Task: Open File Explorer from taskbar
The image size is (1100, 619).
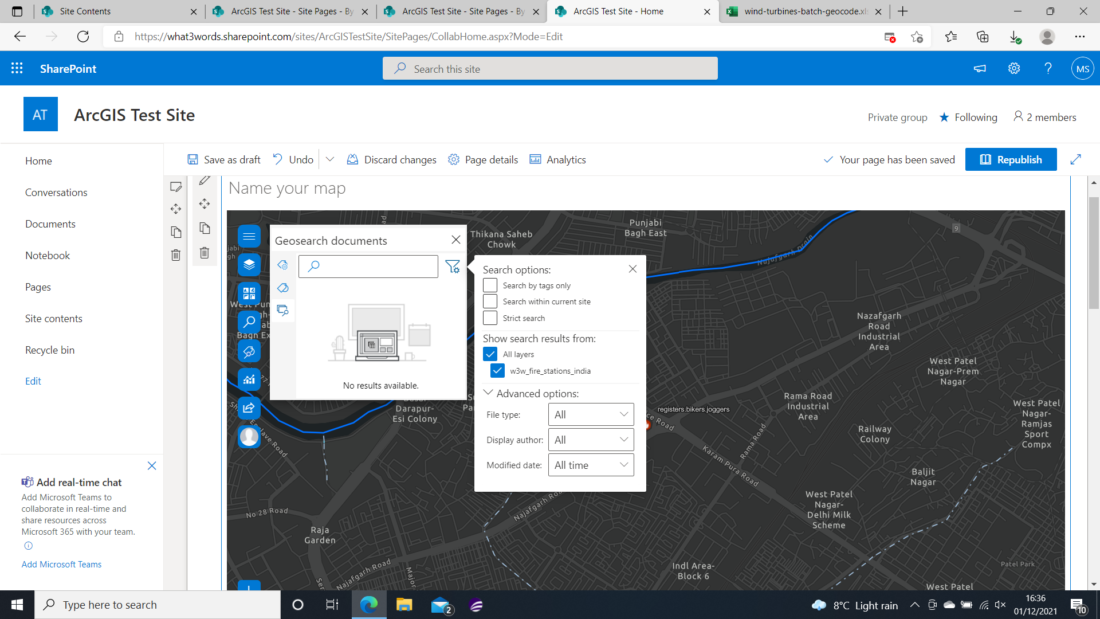Action: [x=404, y=604]
